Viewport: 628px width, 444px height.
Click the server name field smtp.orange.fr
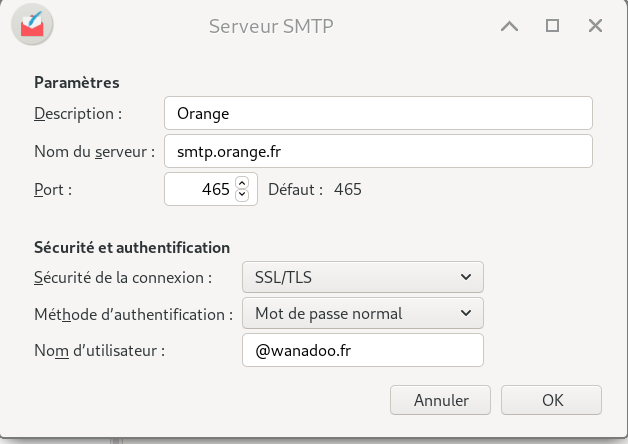[x=378, y=151]
